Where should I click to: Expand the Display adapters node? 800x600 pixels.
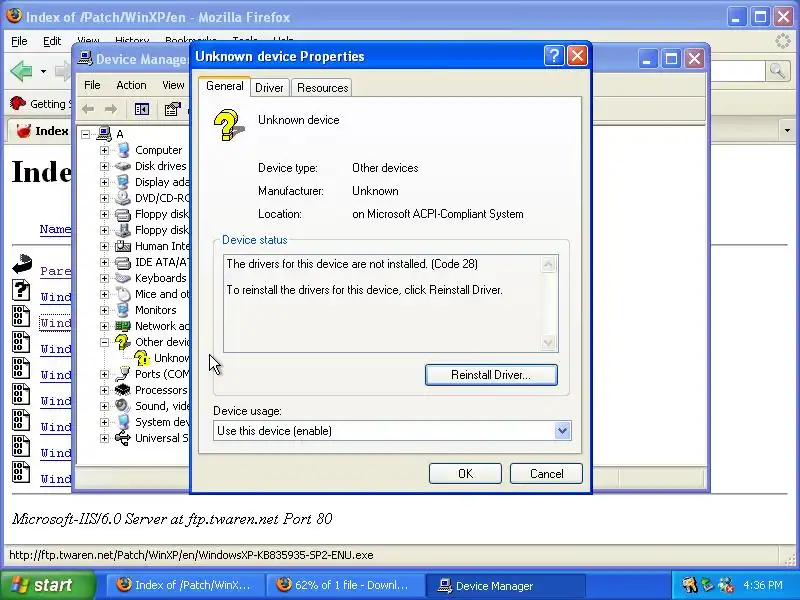[x=105, y=182]
